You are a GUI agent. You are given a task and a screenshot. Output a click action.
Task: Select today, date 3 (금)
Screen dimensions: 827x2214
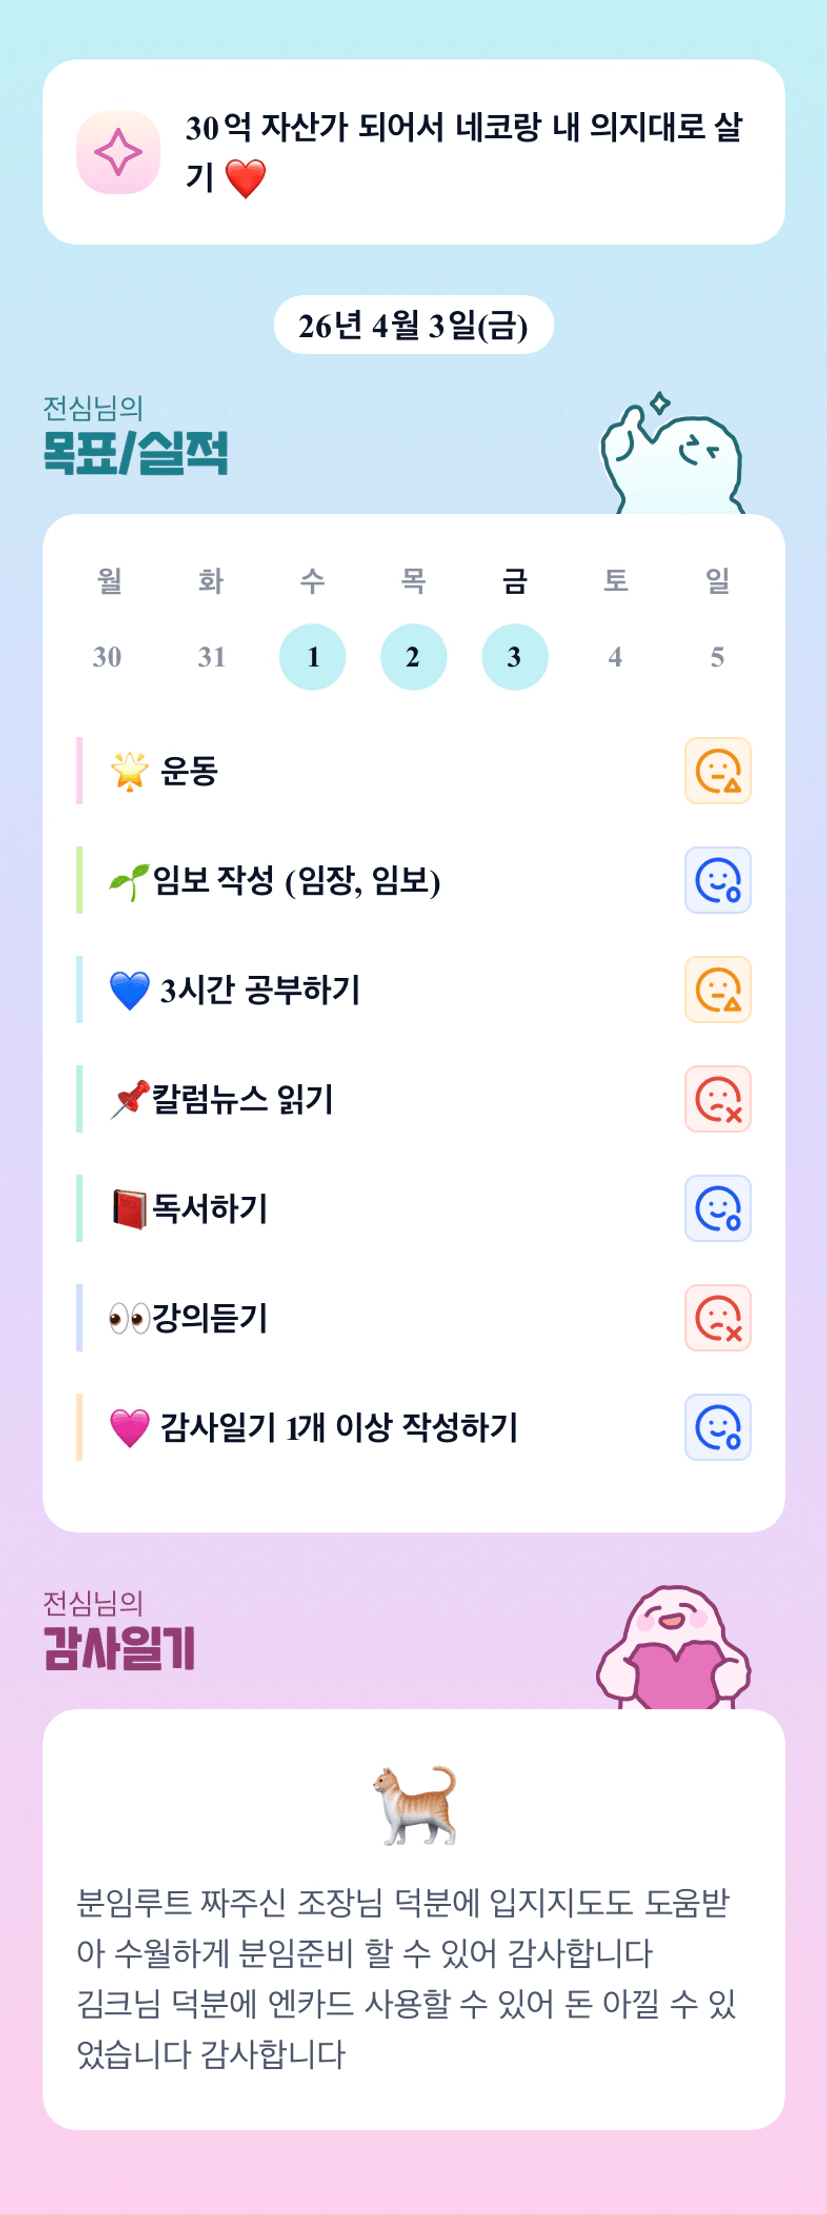pos(514,657)
